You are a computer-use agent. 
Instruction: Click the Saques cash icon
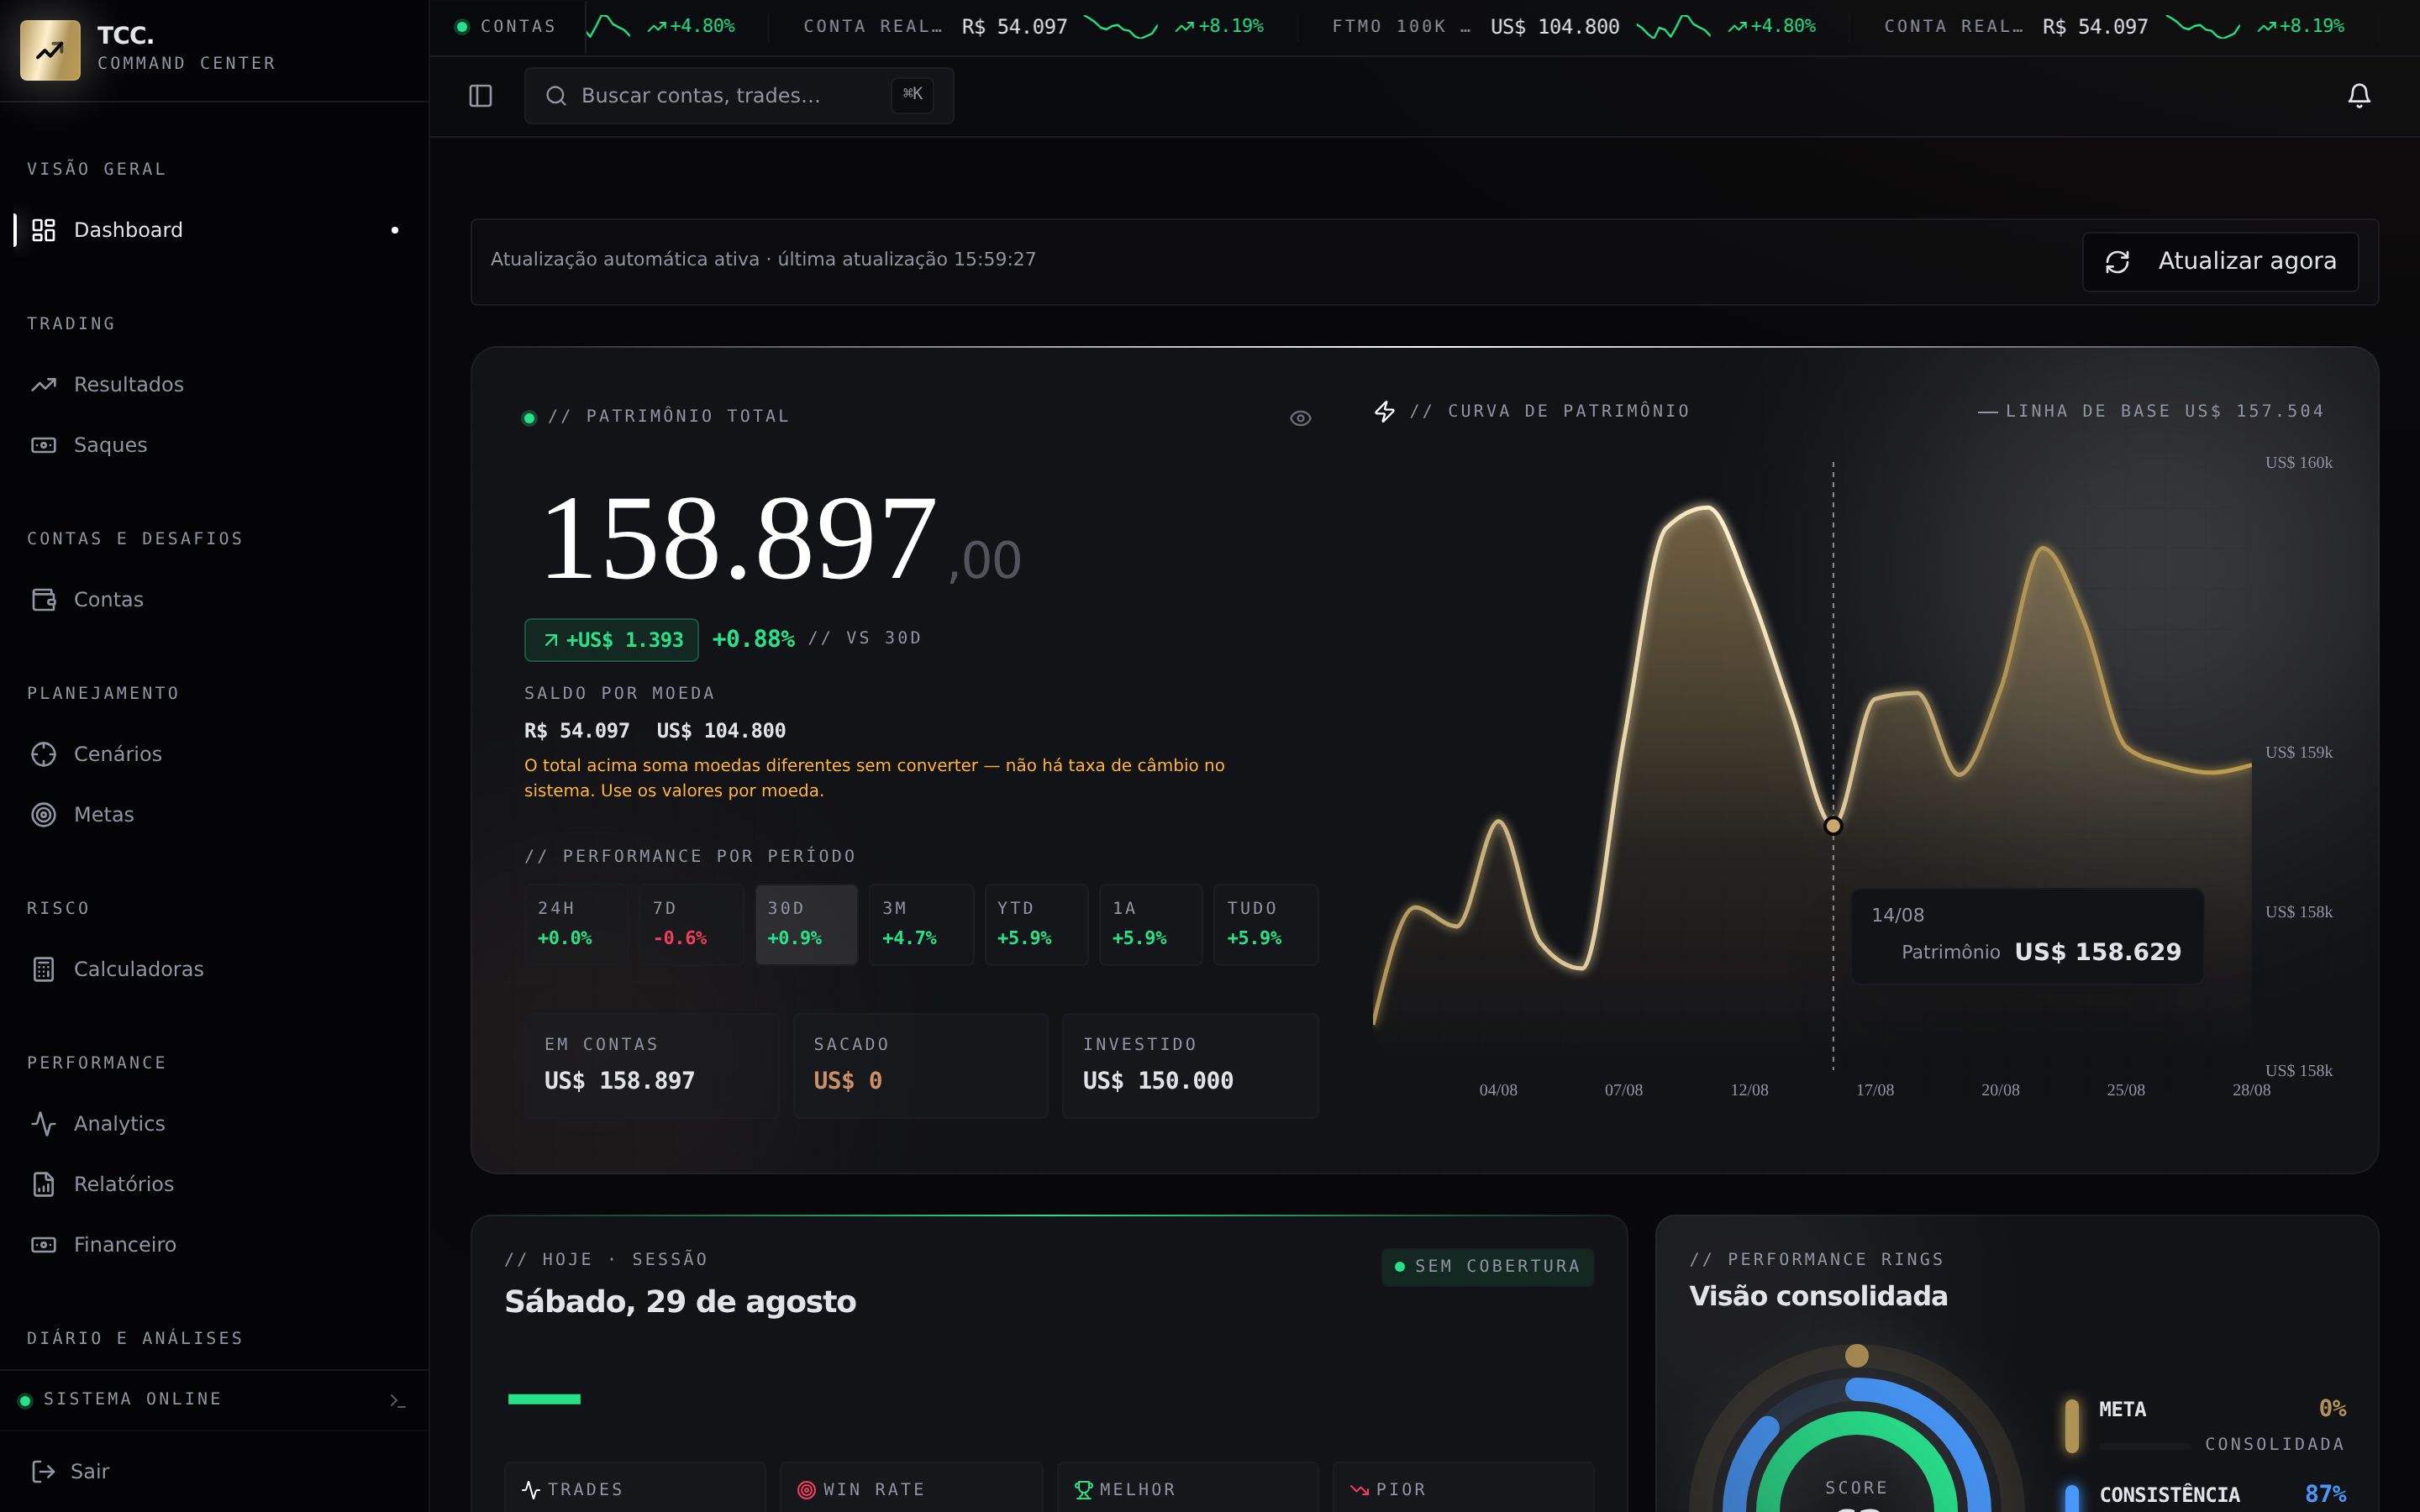(43, 445)
